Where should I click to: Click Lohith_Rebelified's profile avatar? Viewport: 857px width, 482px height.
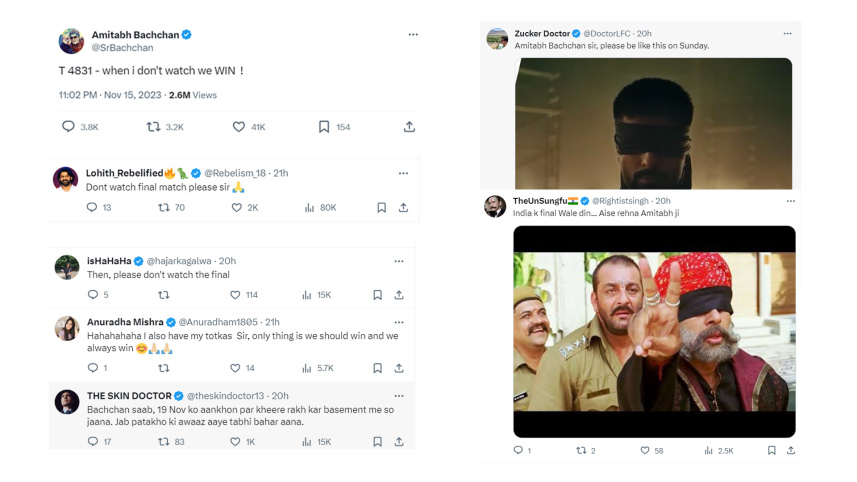pos(66,179)
